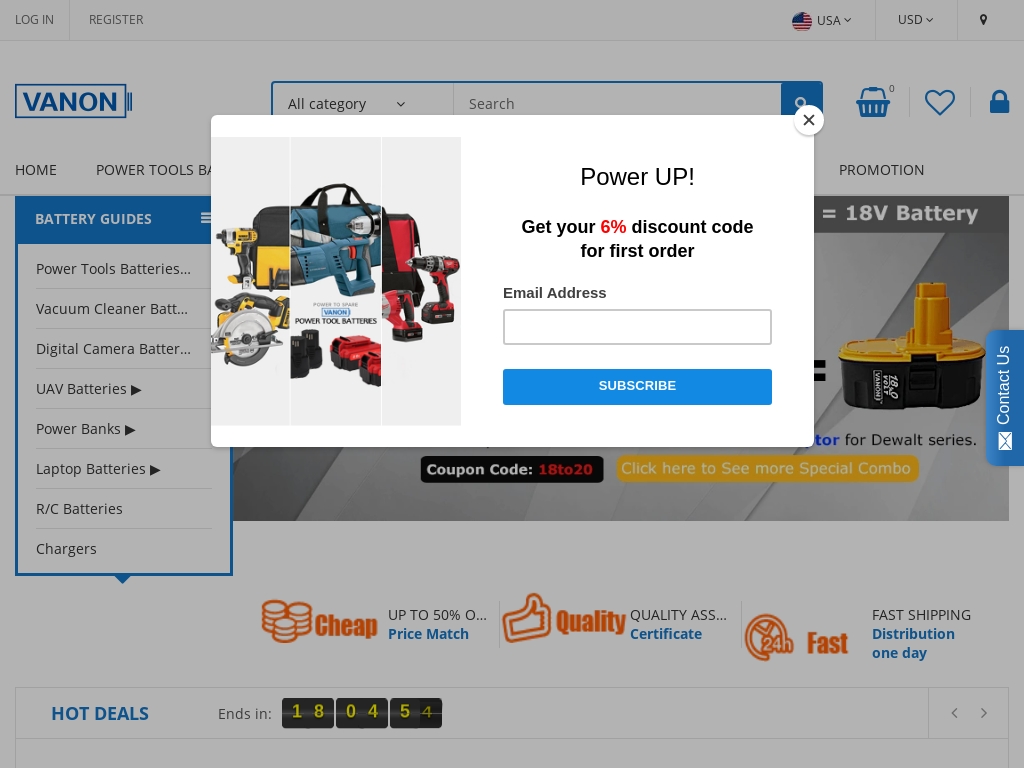Click the location pin icon
The image size is (1024, 768).
click(x=984, y=20)
